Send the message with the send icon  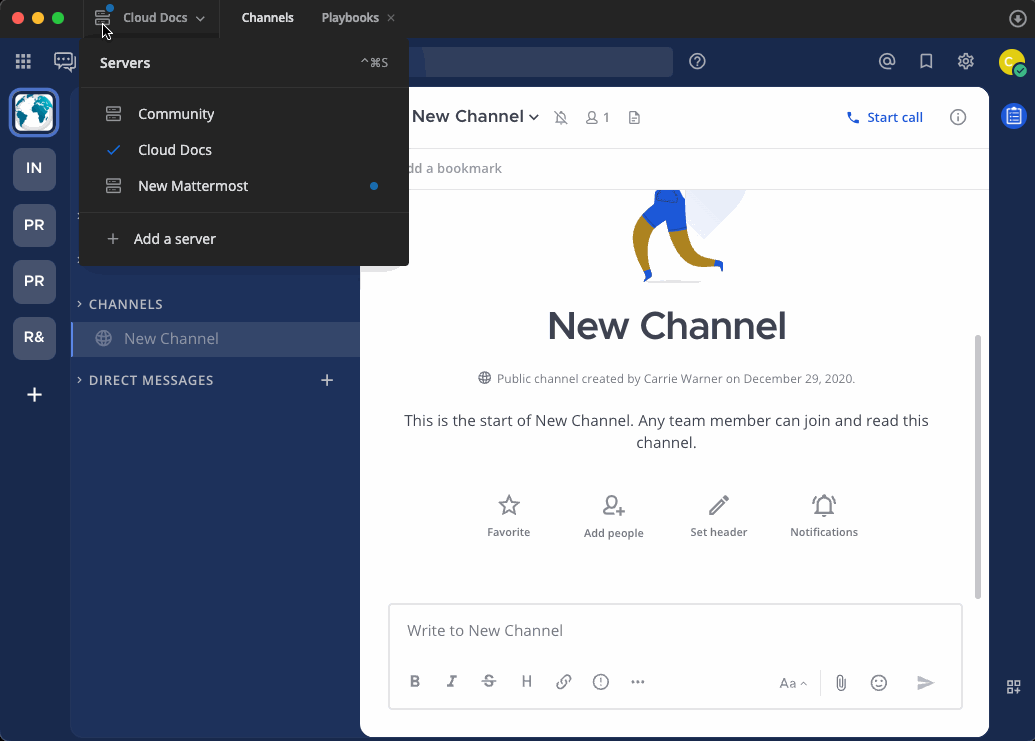925,682
